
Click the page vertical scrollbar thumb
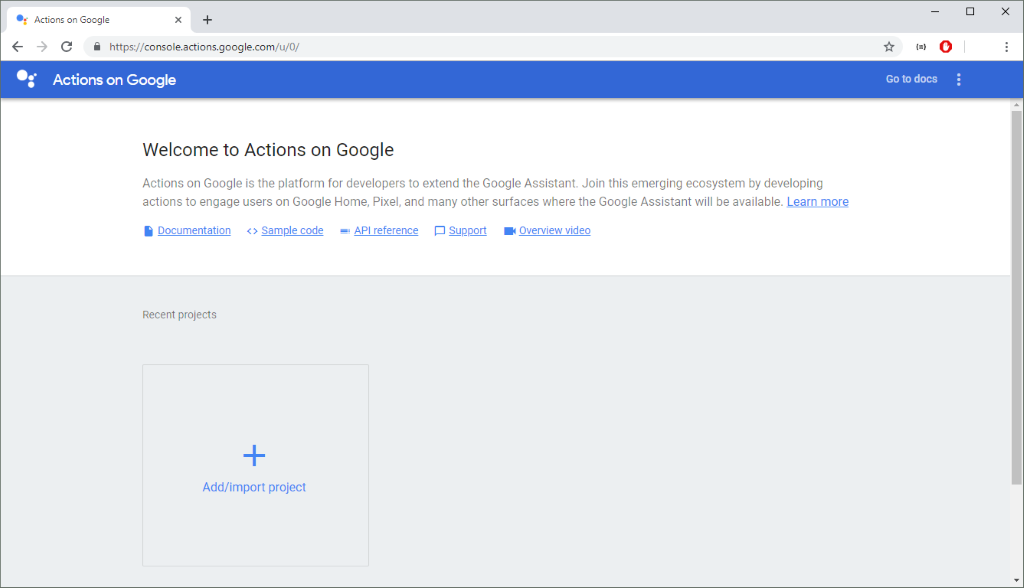[x=1016, y=297]
